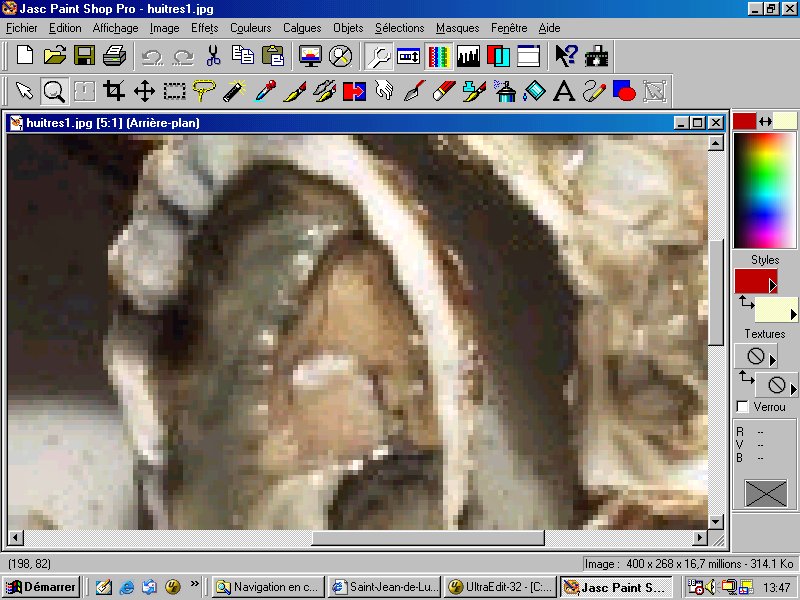Toggle the tool options wrench button
The height and width of the screenshot is (600, 800).
pyautogui.click(x=379, y=56)
